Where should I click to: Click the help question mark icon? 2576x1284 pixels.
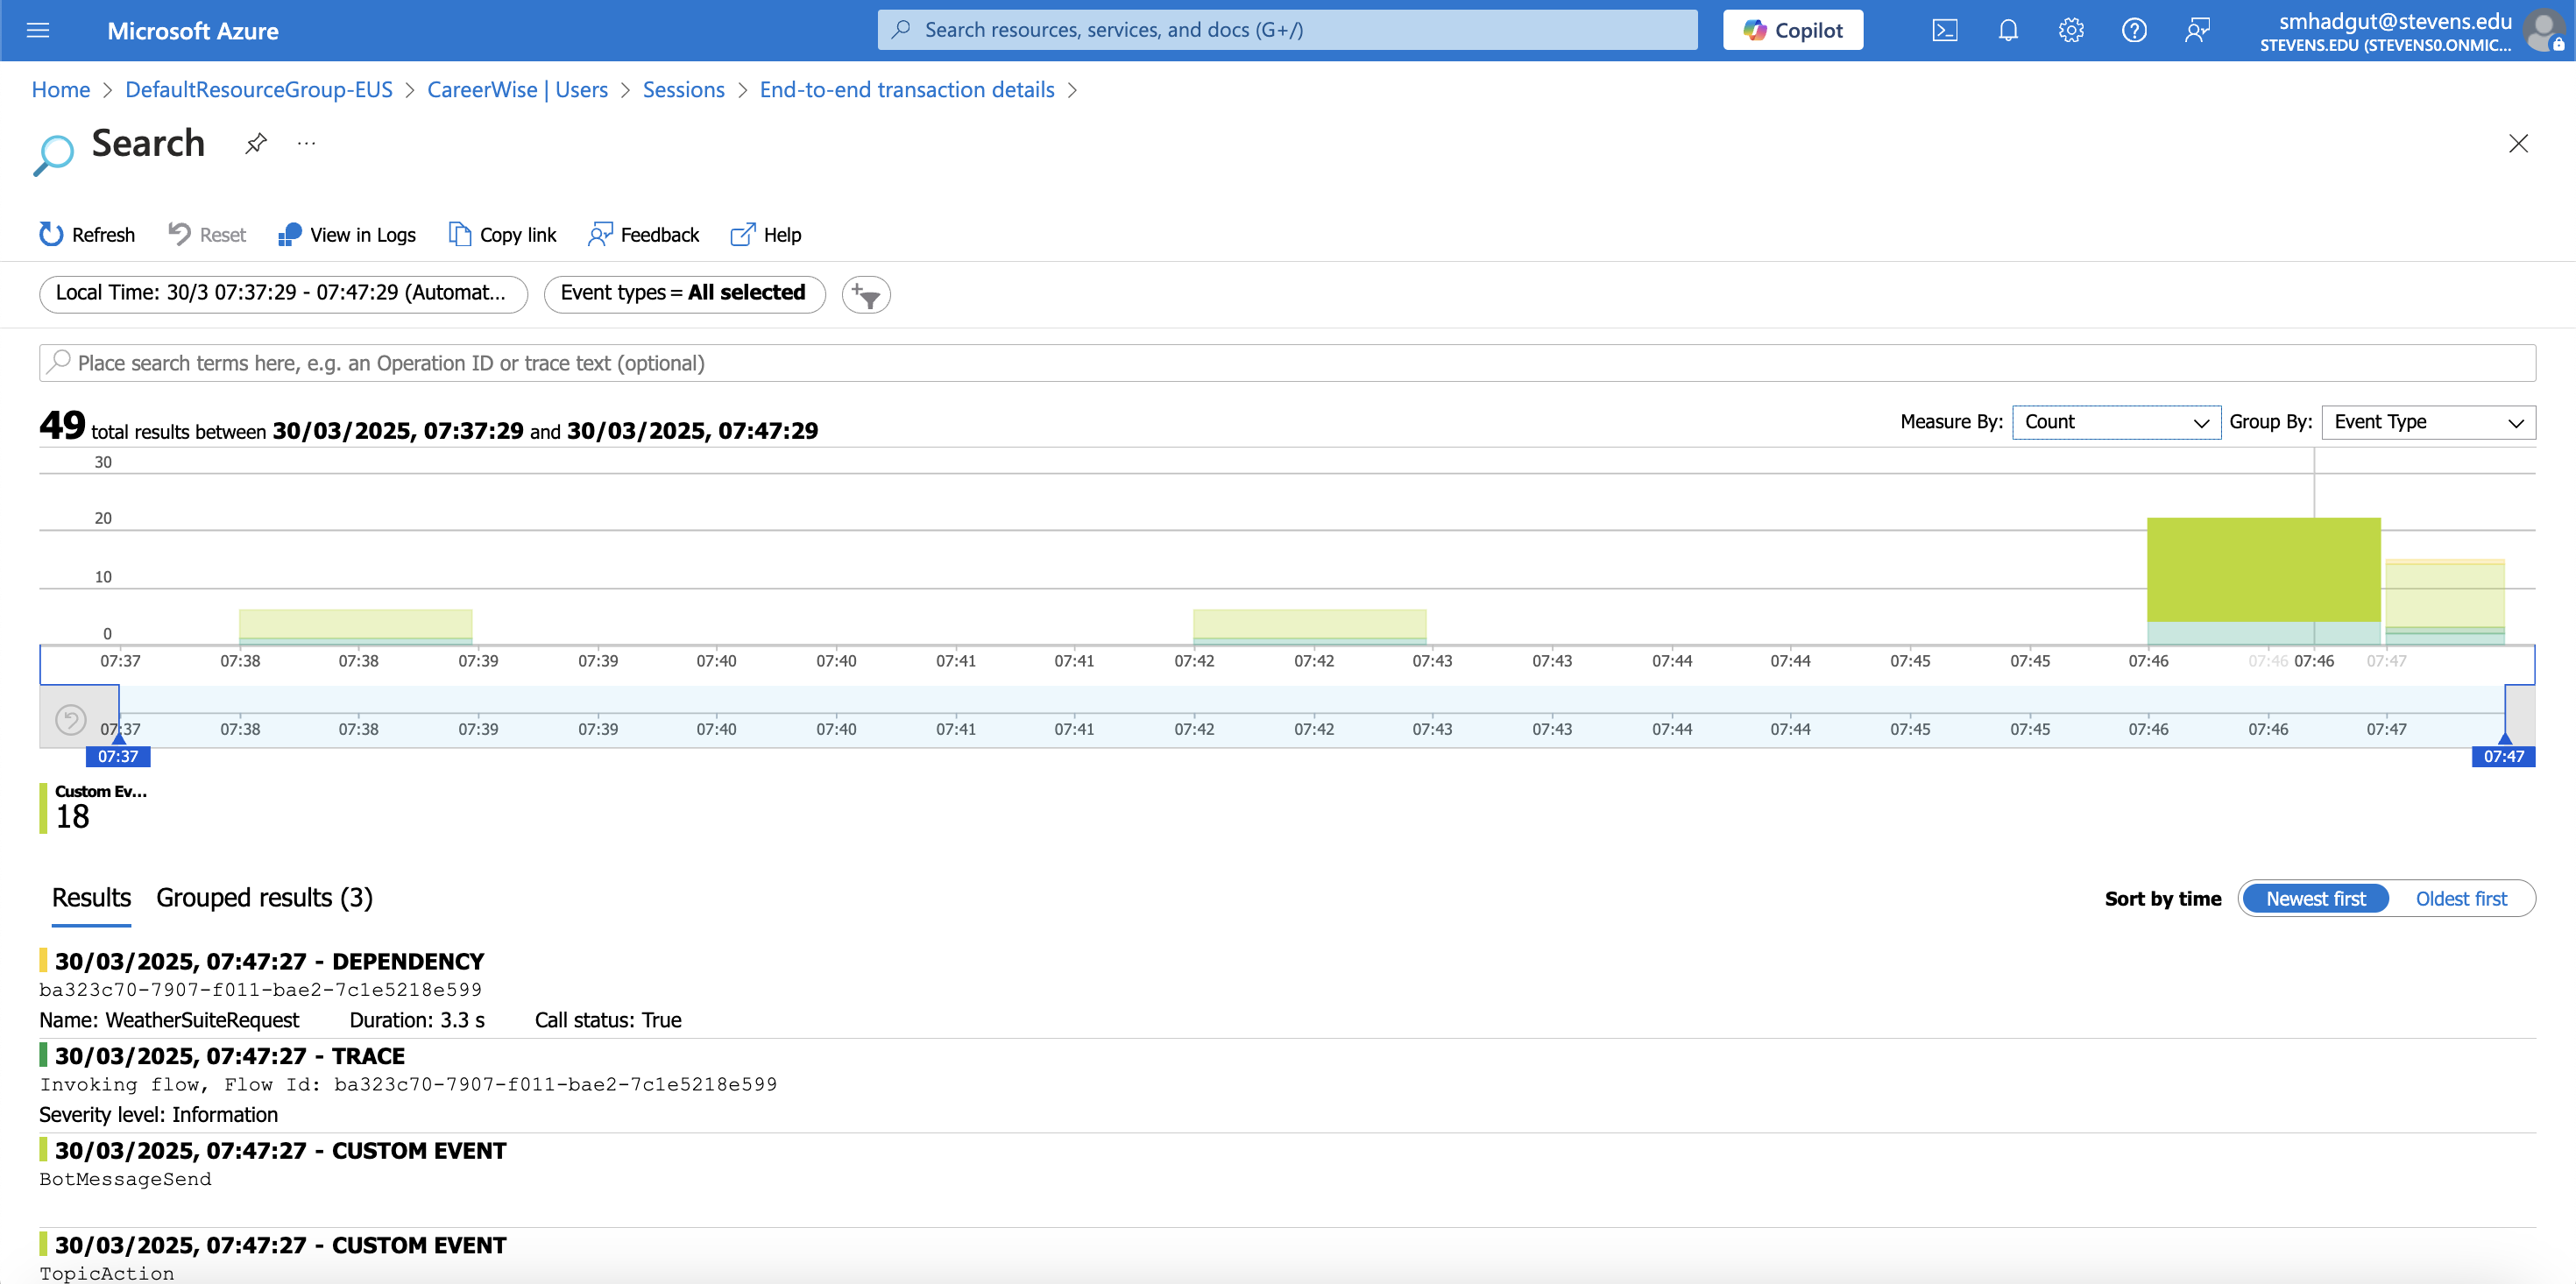[x=2133, y=30]
